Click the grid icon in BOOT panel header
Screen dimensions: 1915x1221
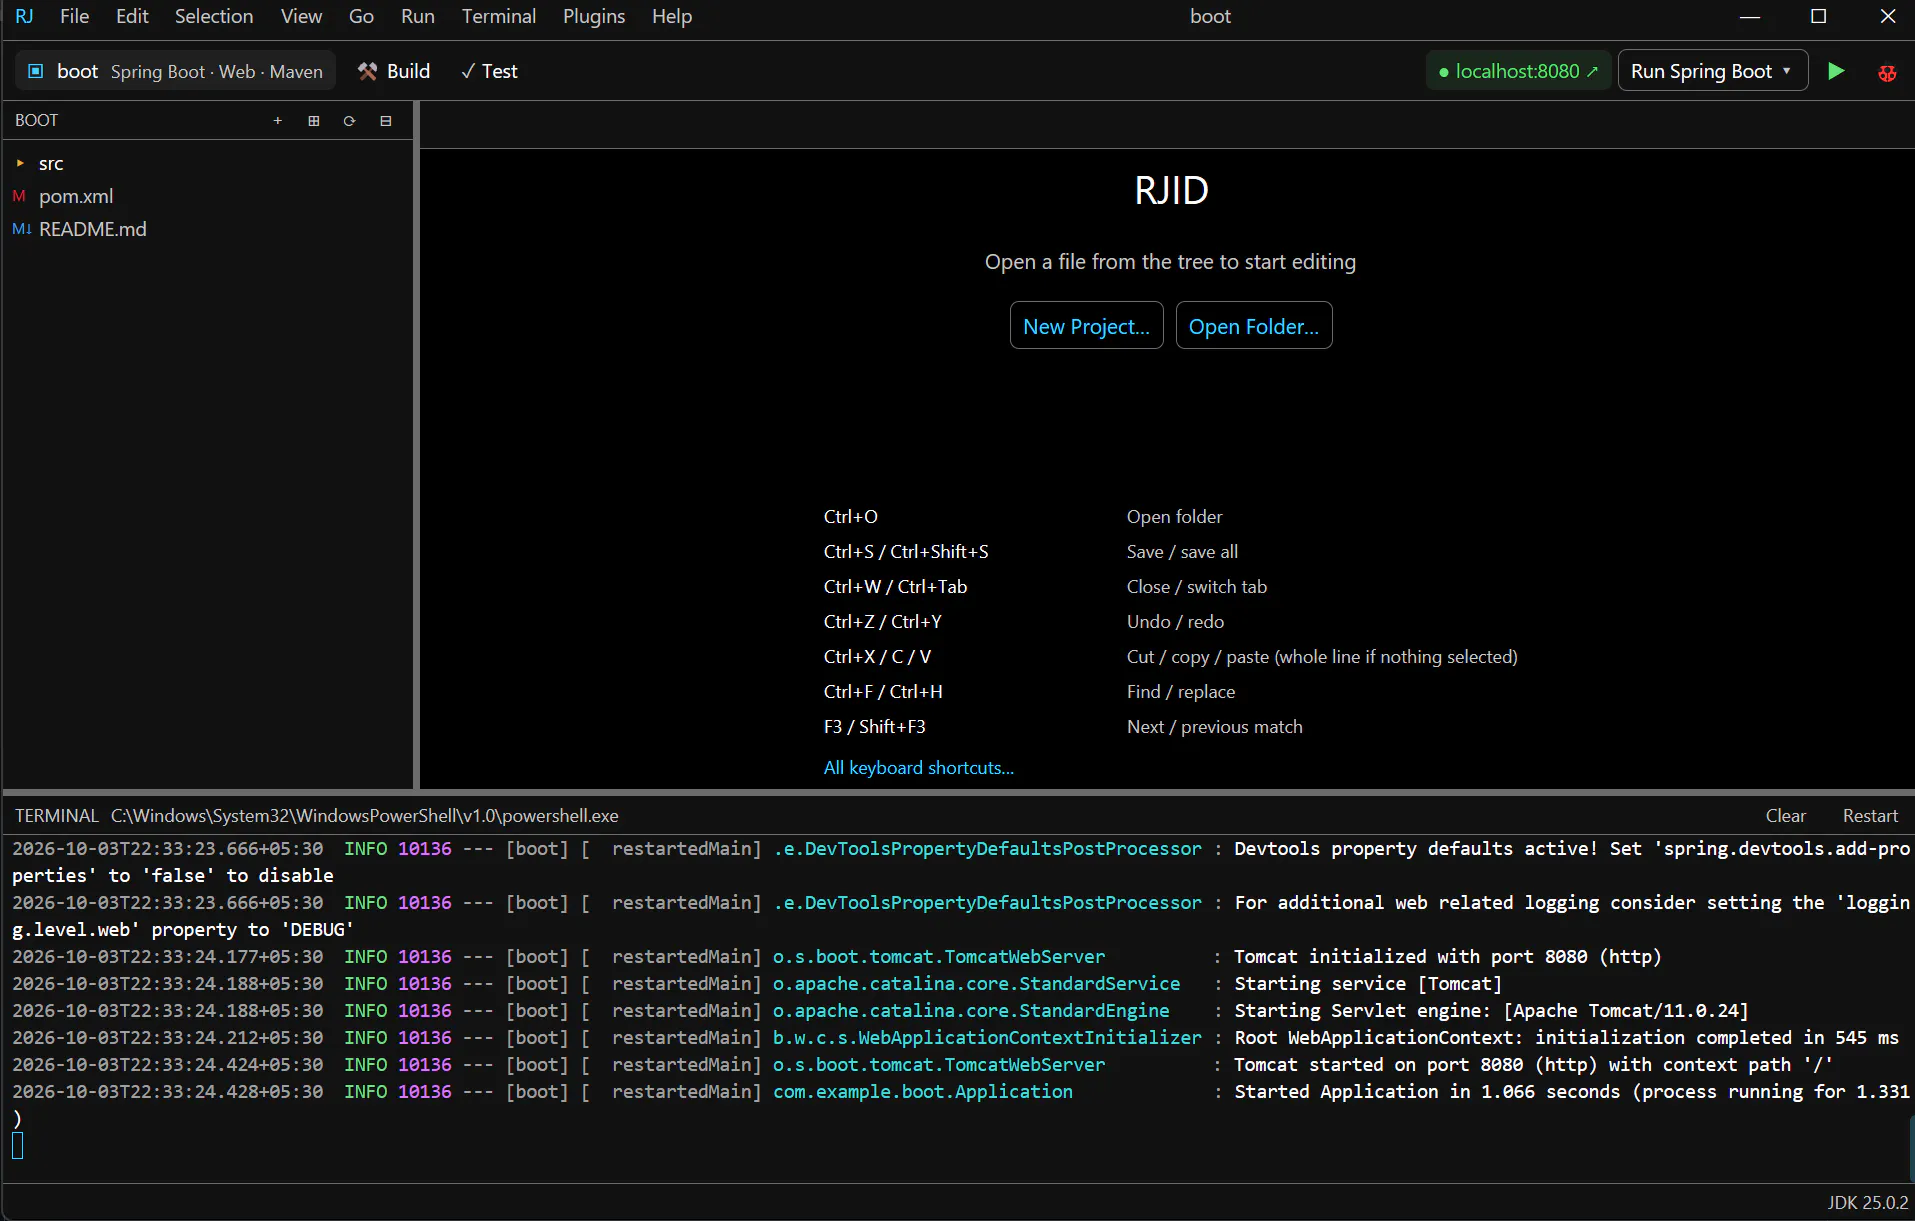314,121
